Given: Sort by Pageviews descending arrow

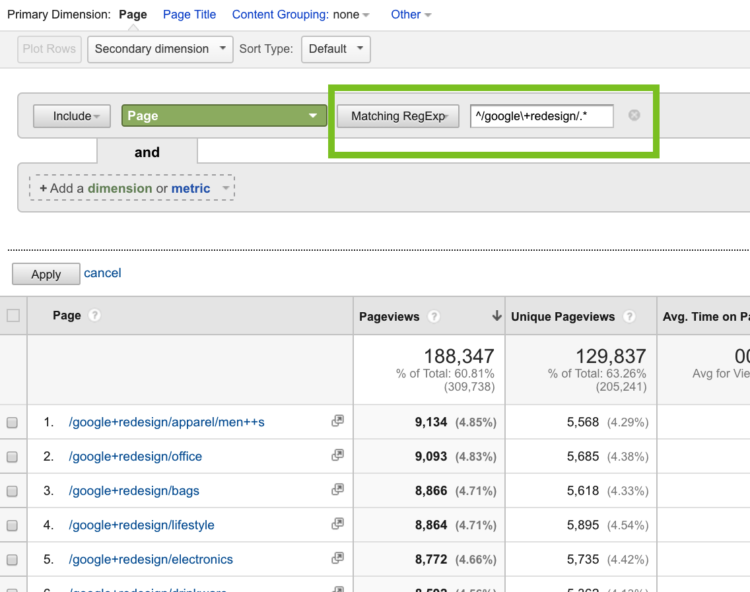Looking at the screenshot, I should point(497,316).
